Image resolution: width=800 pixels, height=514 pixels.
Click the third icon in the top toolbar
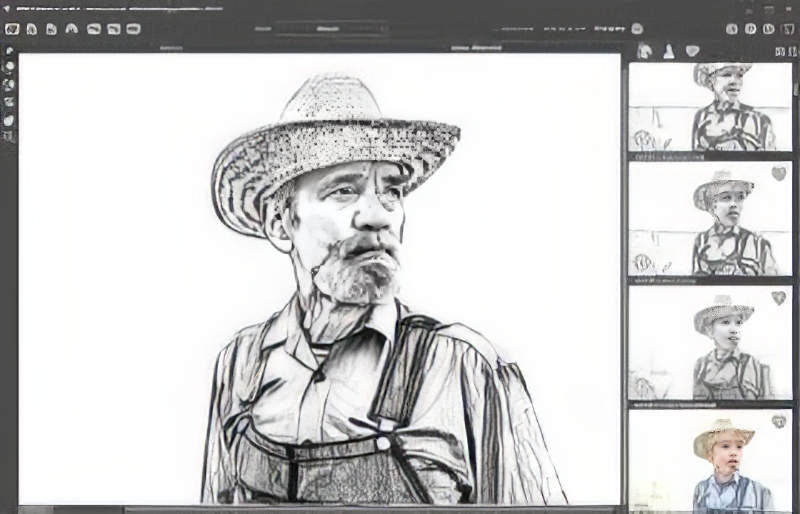tap(51, 29)
